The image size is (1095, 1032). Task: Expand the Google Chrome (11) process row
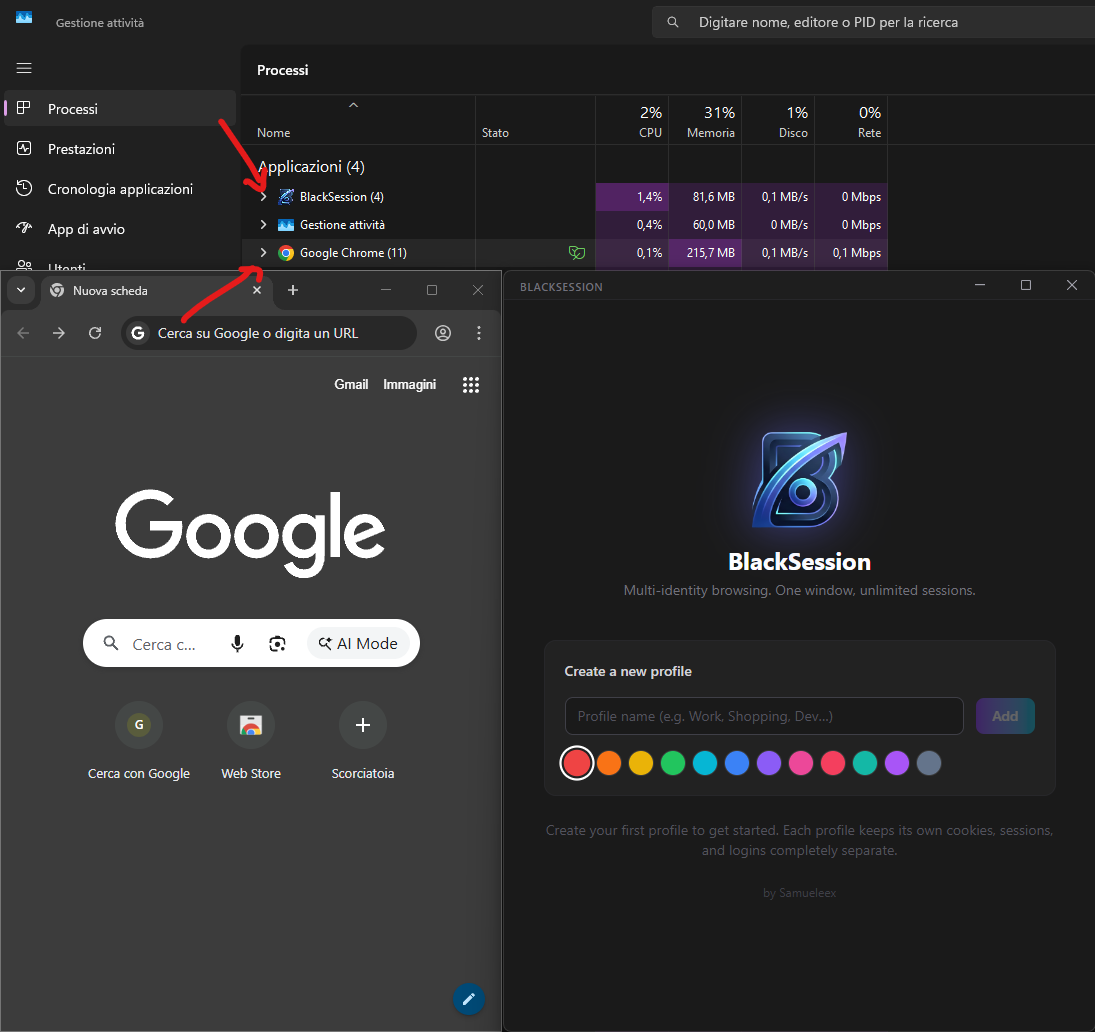[x=263, y=253]
